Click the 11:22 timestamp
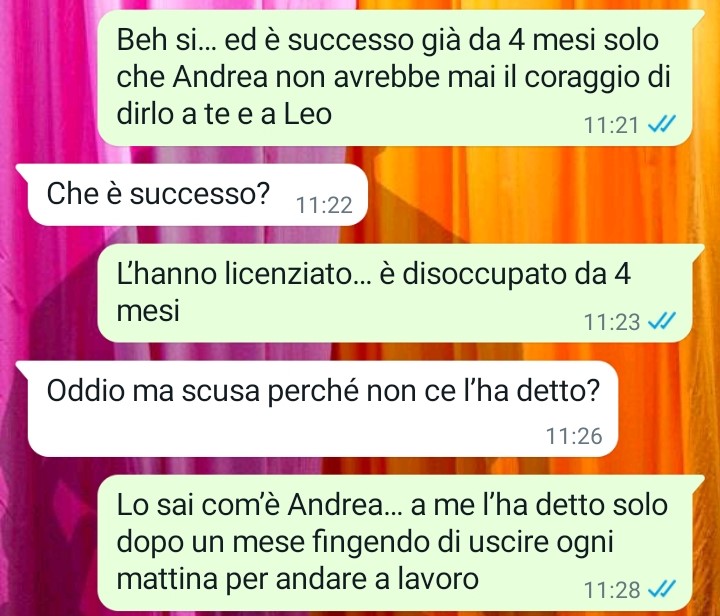This screenshot has width=720, height=616. tap(324, 205)
